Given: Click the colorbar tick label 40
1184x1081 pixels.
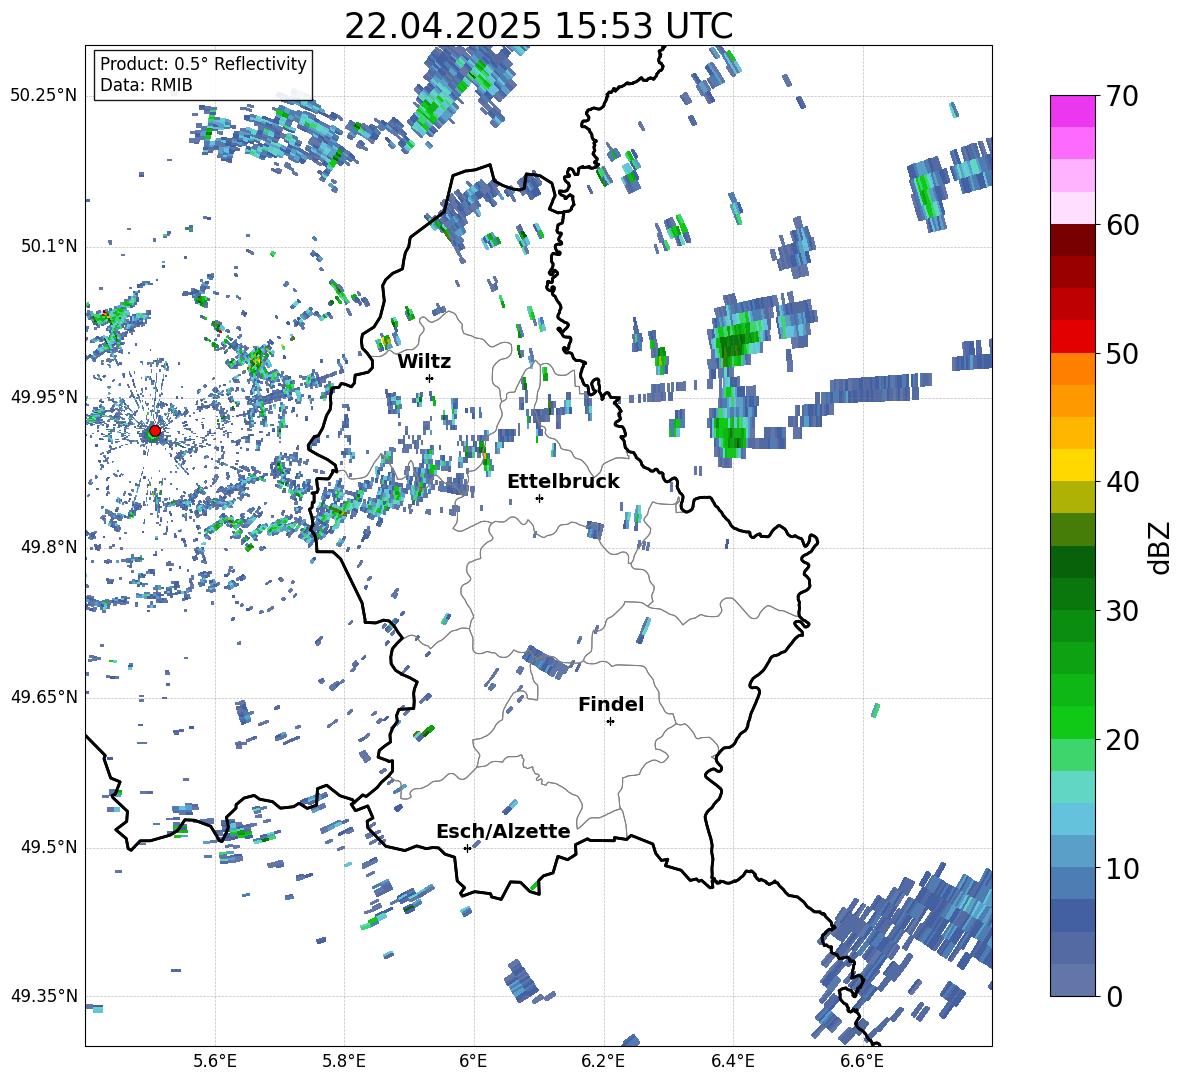Looking at the screenshot, I should point(1122,482).
